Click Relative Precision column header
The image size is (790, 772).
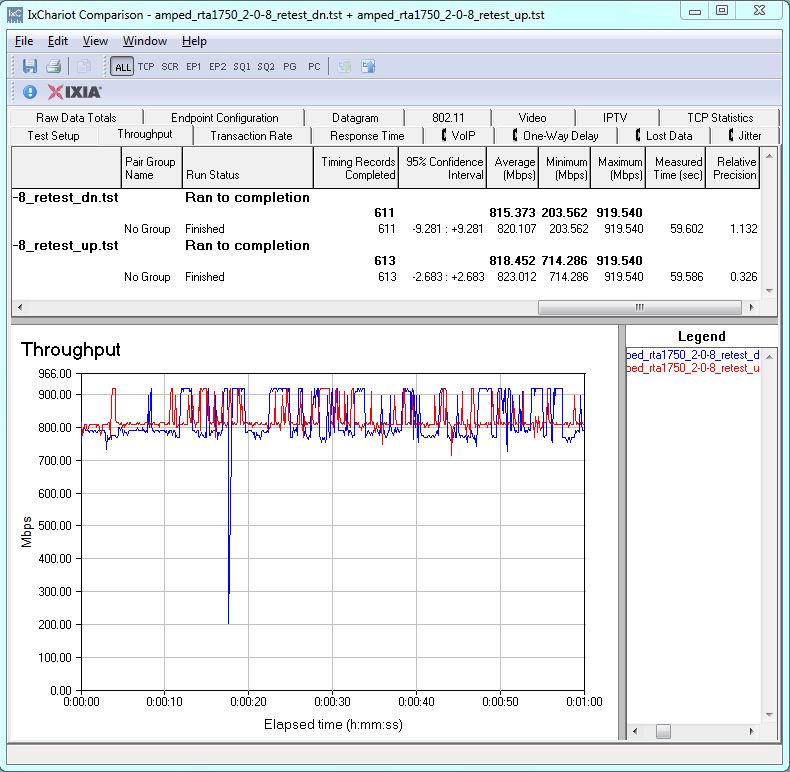(733, 168)
